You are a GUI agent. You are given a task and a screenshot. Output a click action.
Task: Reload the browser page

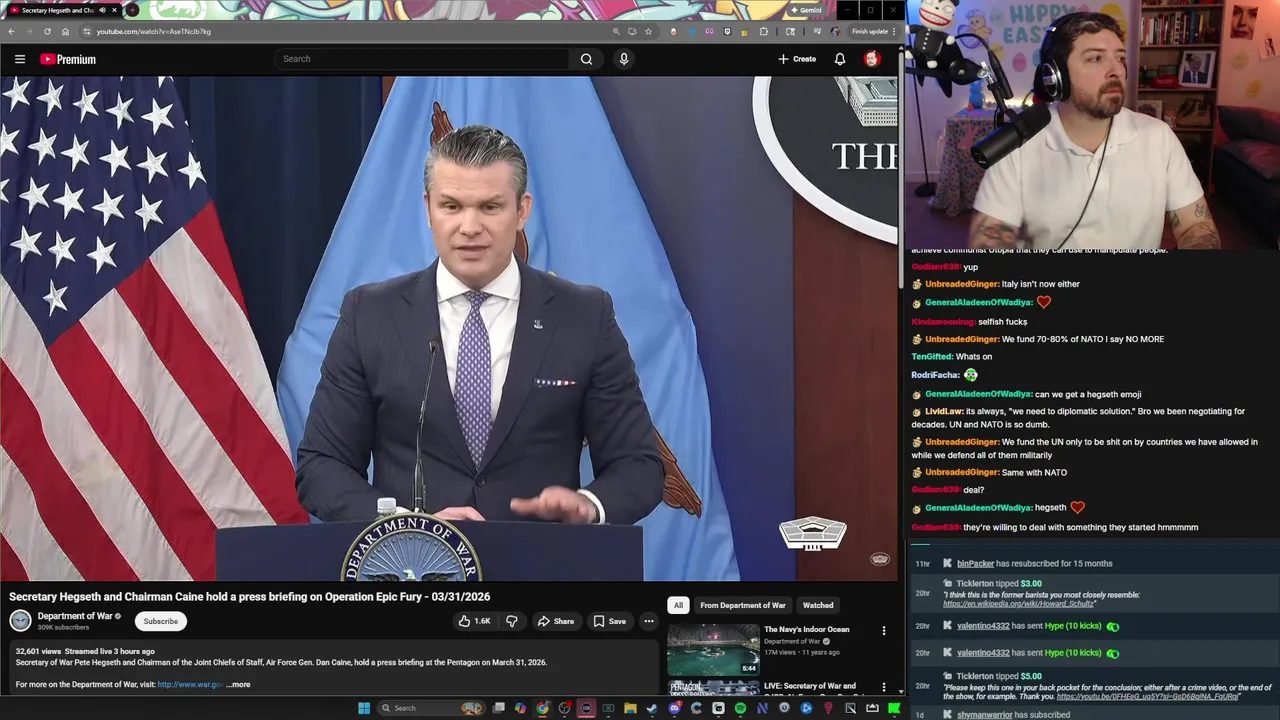point(47,31)
